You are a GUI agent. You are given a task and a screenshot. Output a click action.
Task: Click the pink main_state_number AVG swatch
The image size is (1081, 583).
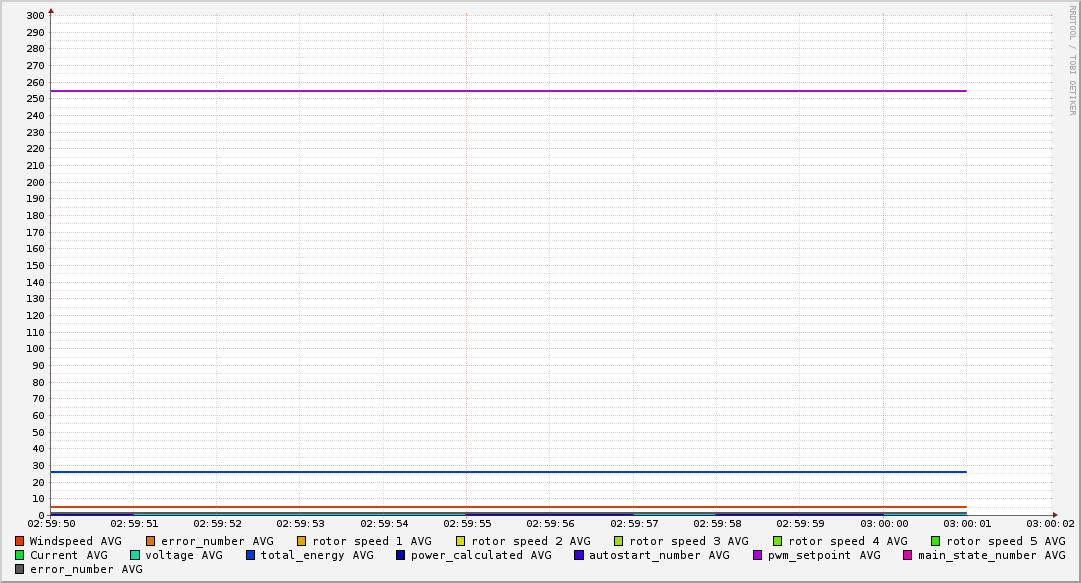[x=908, y=555]
